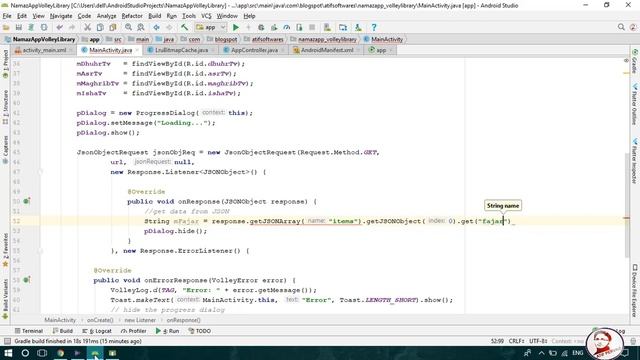Run the app with green play button
Viewport: 640px width, 360px height.
[x=236, y=27]
